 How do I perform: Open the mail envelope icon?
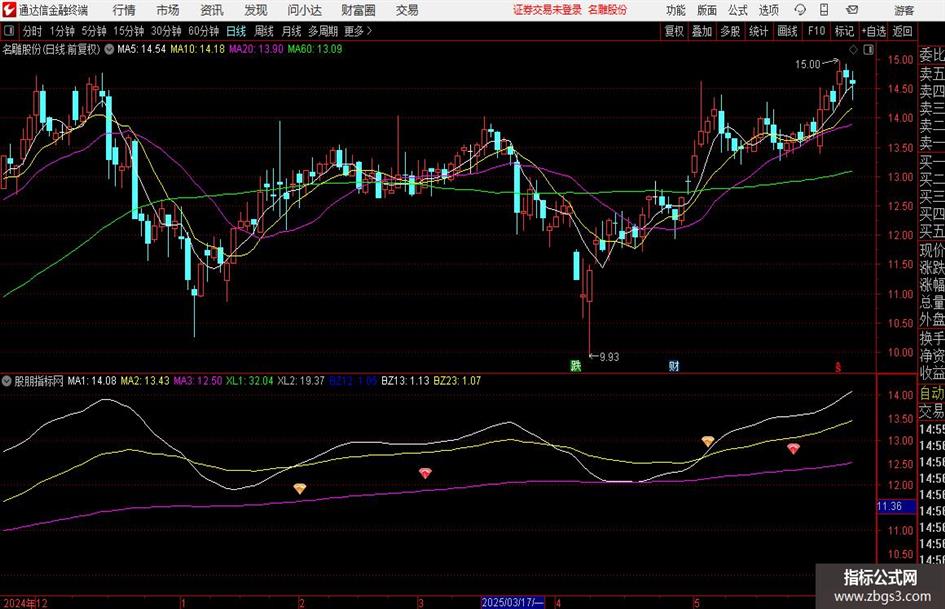tap(852, 10)
